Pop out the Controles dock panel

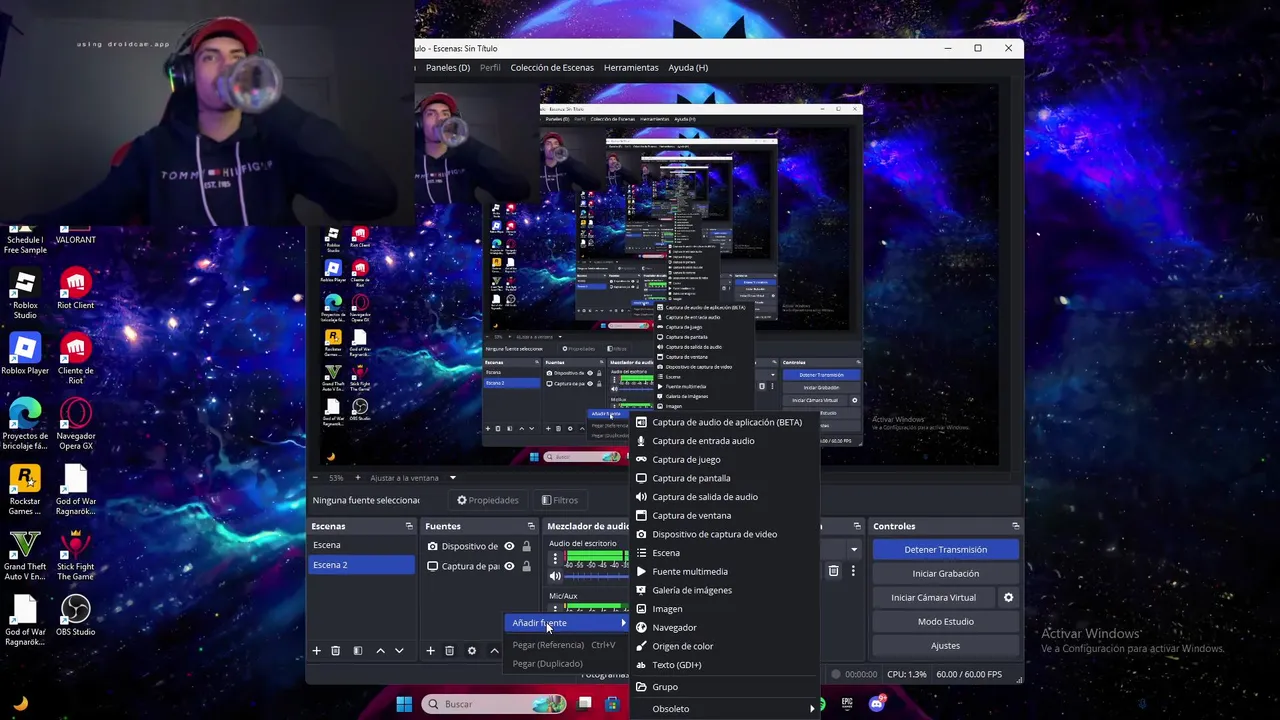tap(1015, 526)
